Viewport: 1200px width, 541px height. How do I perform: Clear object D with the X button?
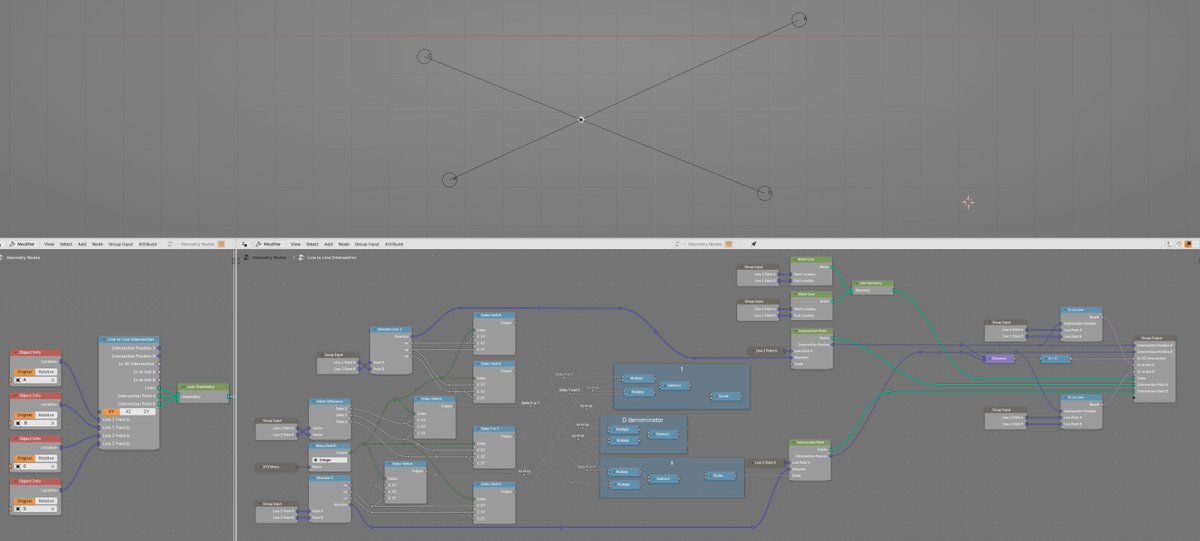point(53,509)
